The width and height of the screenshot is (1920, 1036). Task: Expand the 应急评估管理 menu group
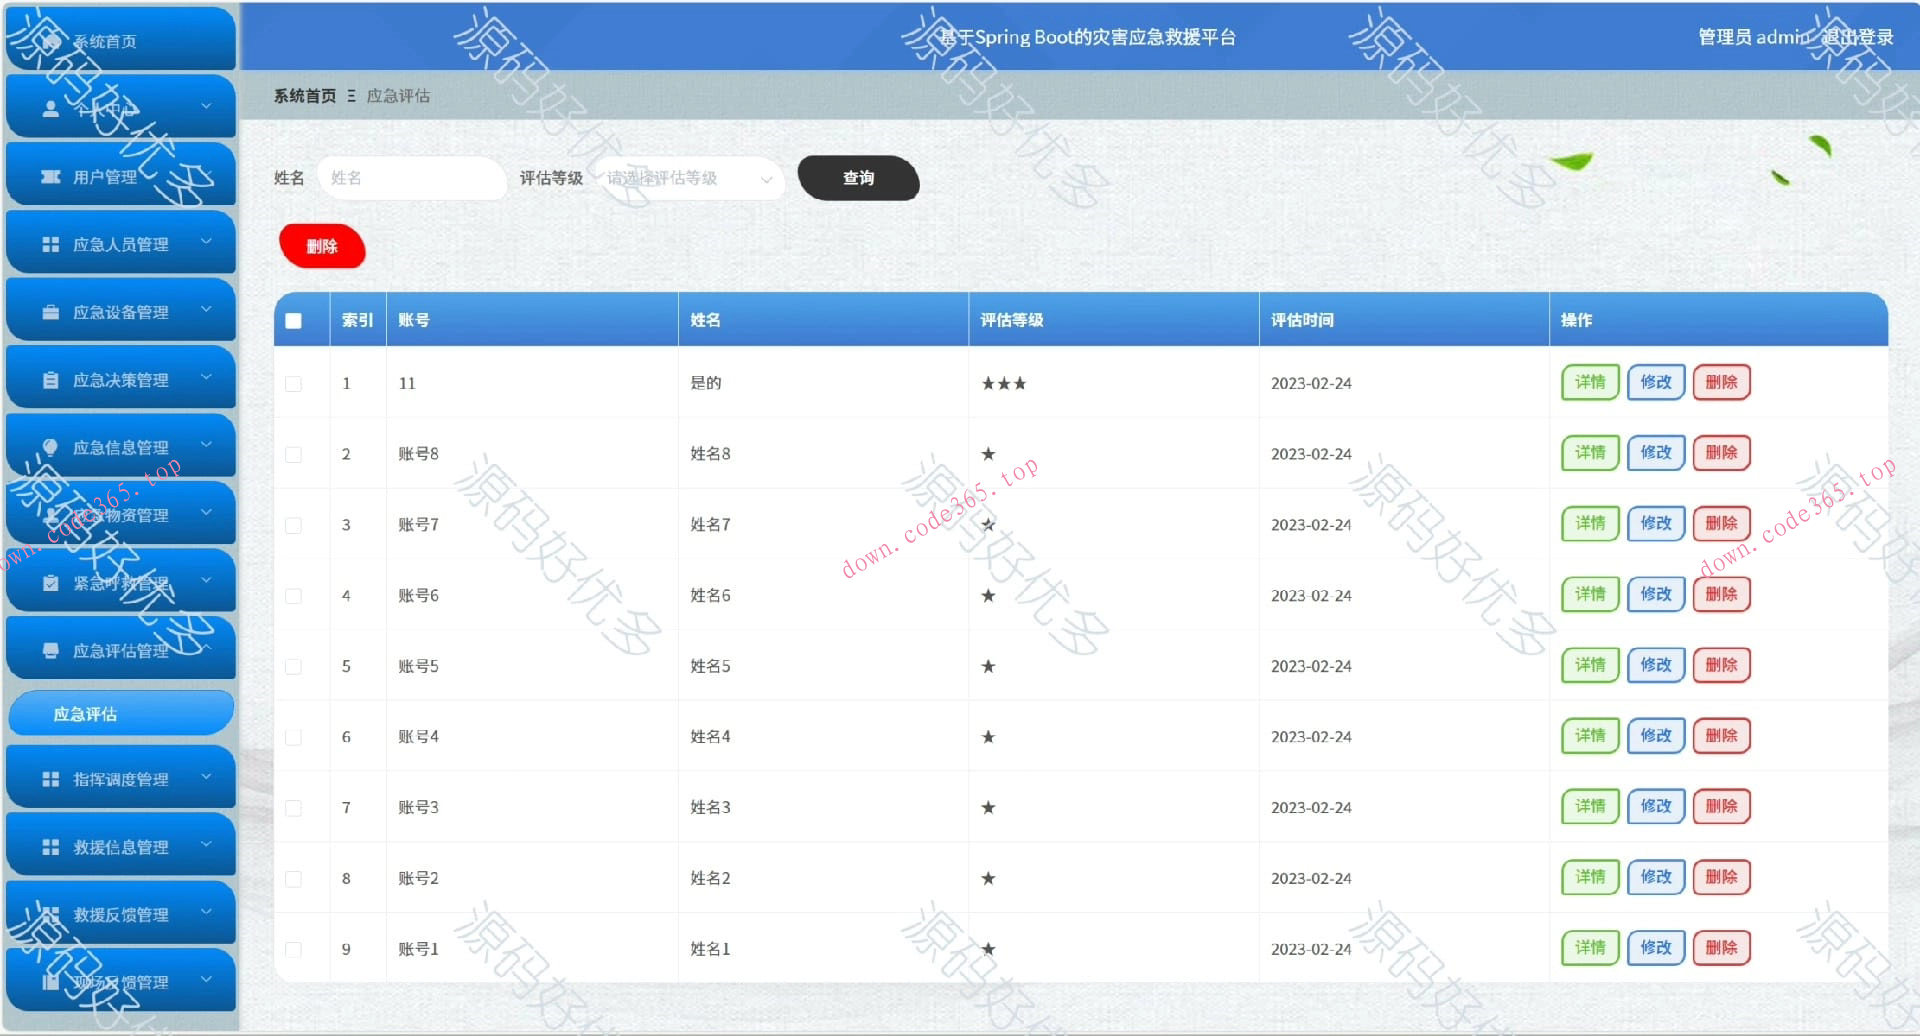[x=120, y=649]
